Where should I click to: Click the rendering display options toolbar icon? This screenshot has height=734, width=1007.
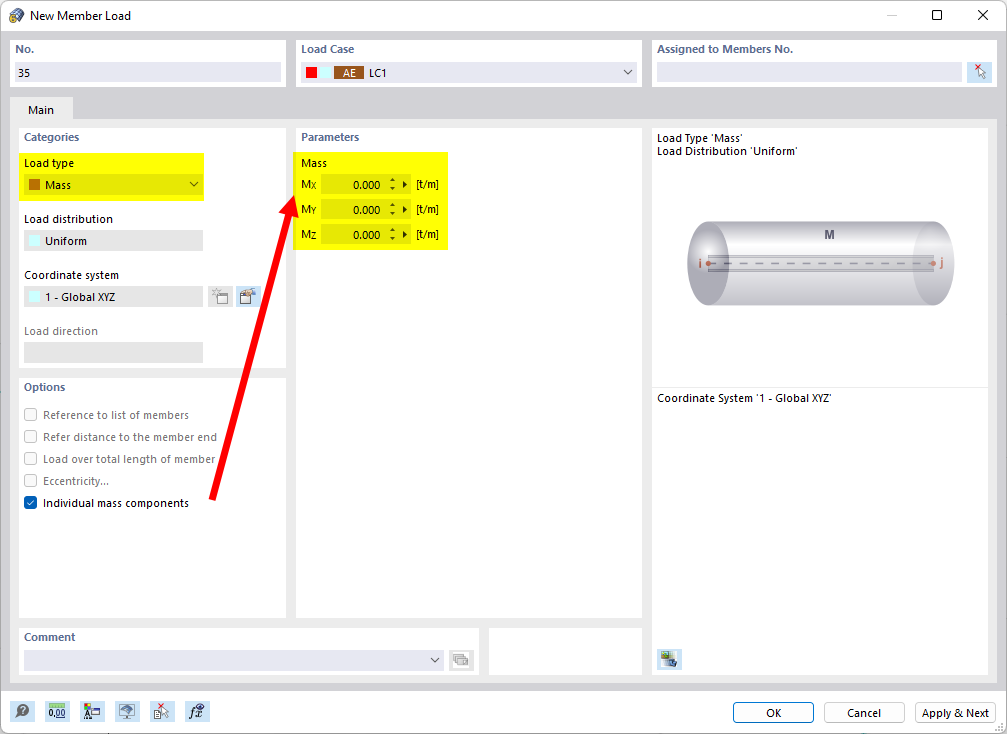pos(127,711)
